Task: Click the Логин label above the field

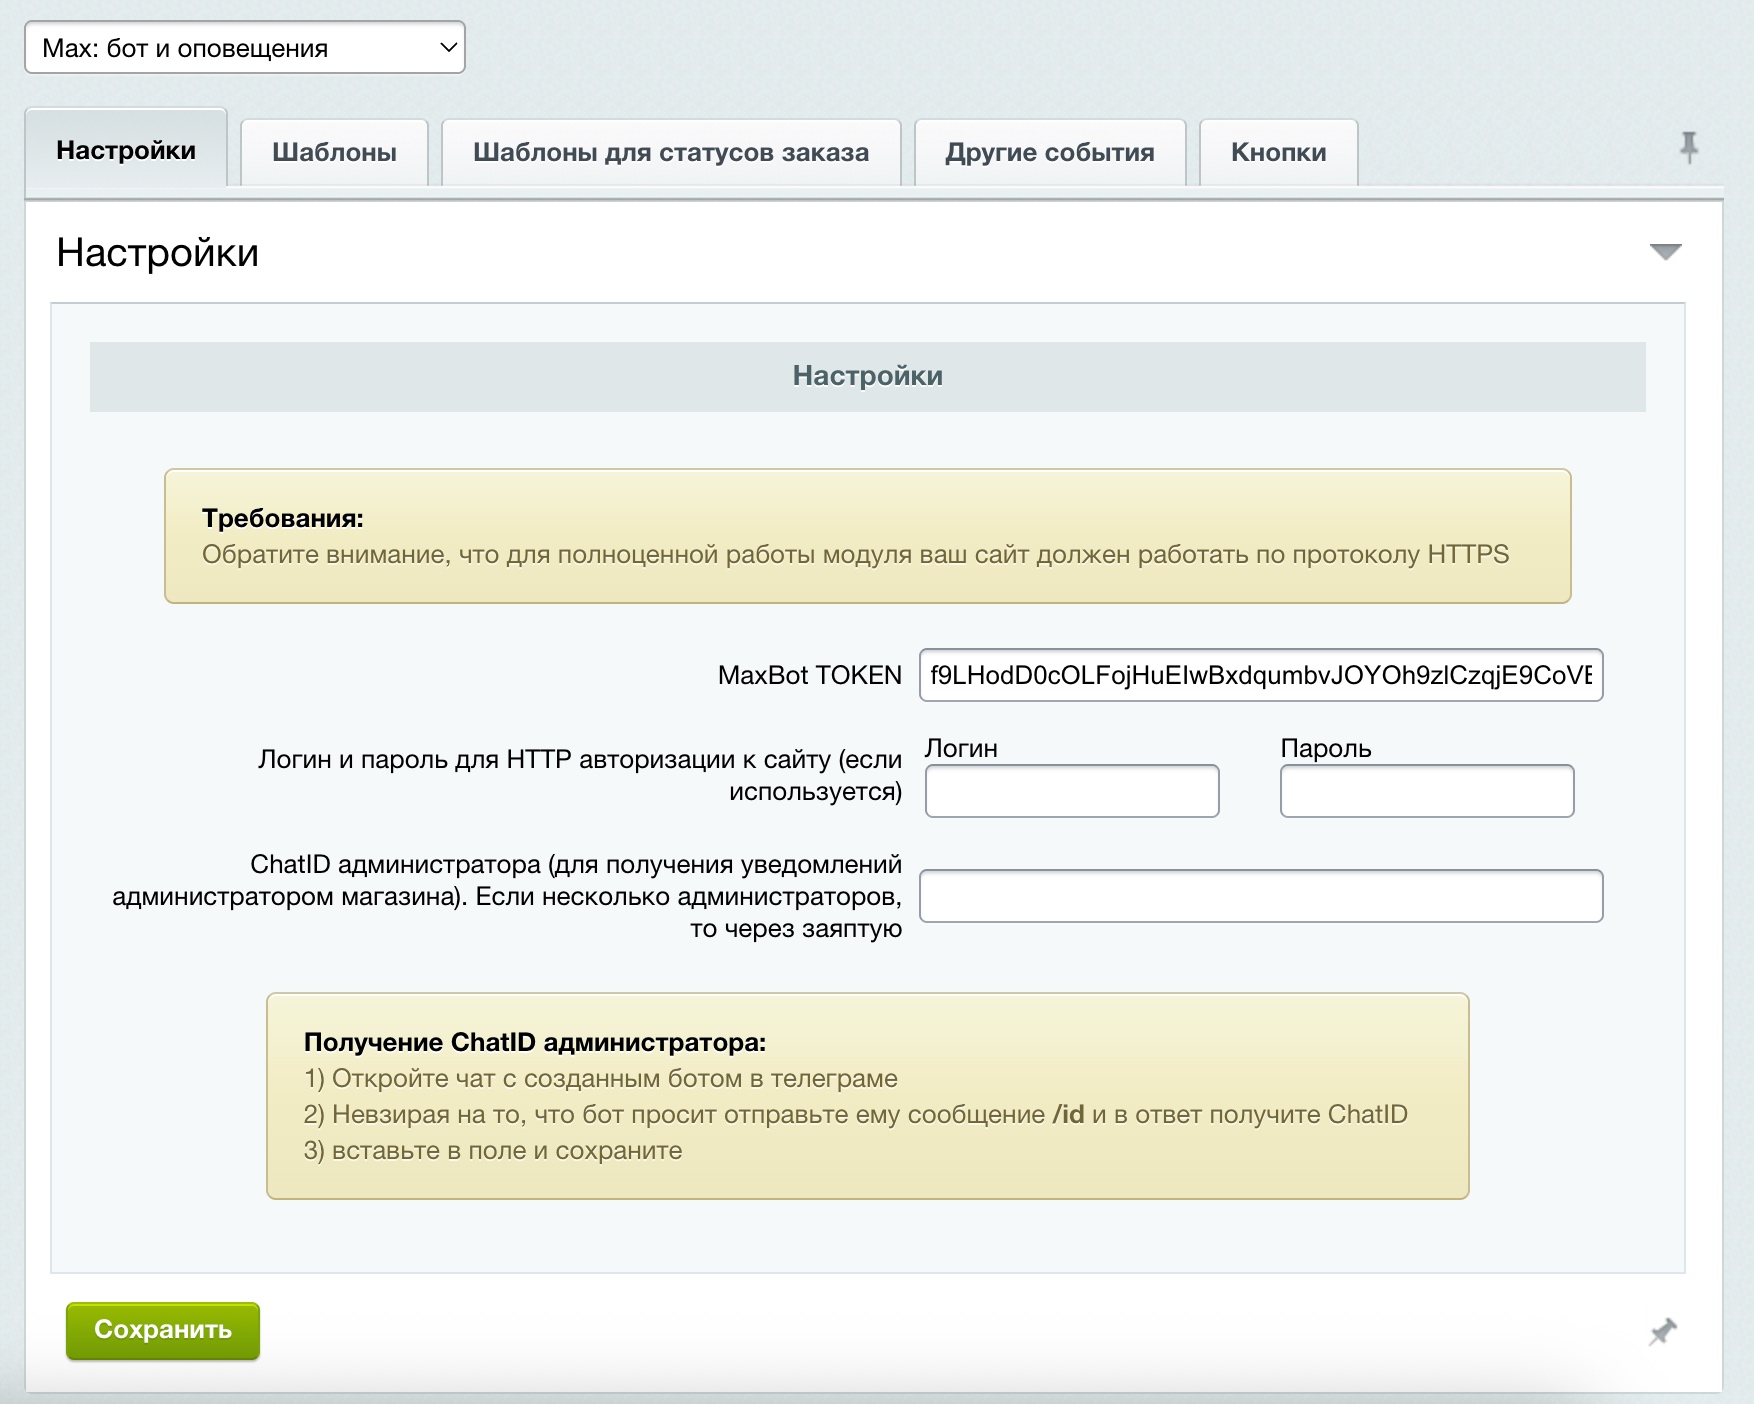Action: [961, 748]
